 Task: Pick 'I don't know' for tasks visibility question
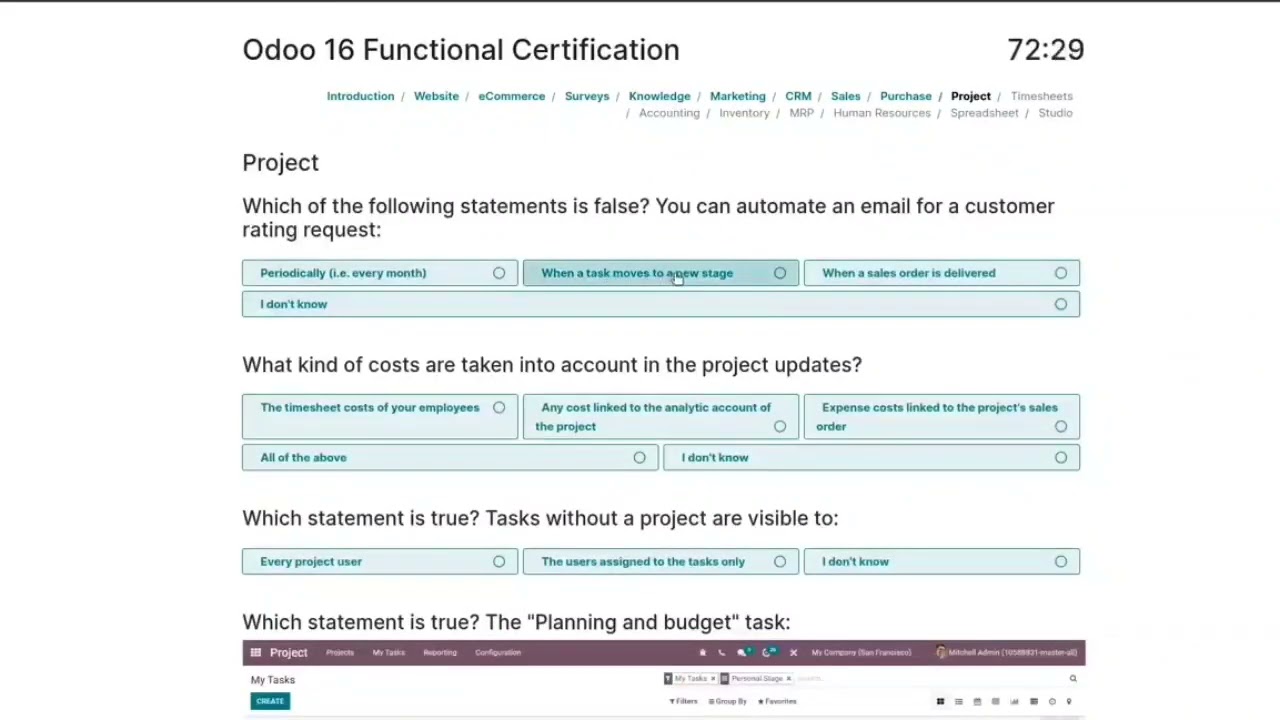942,562
